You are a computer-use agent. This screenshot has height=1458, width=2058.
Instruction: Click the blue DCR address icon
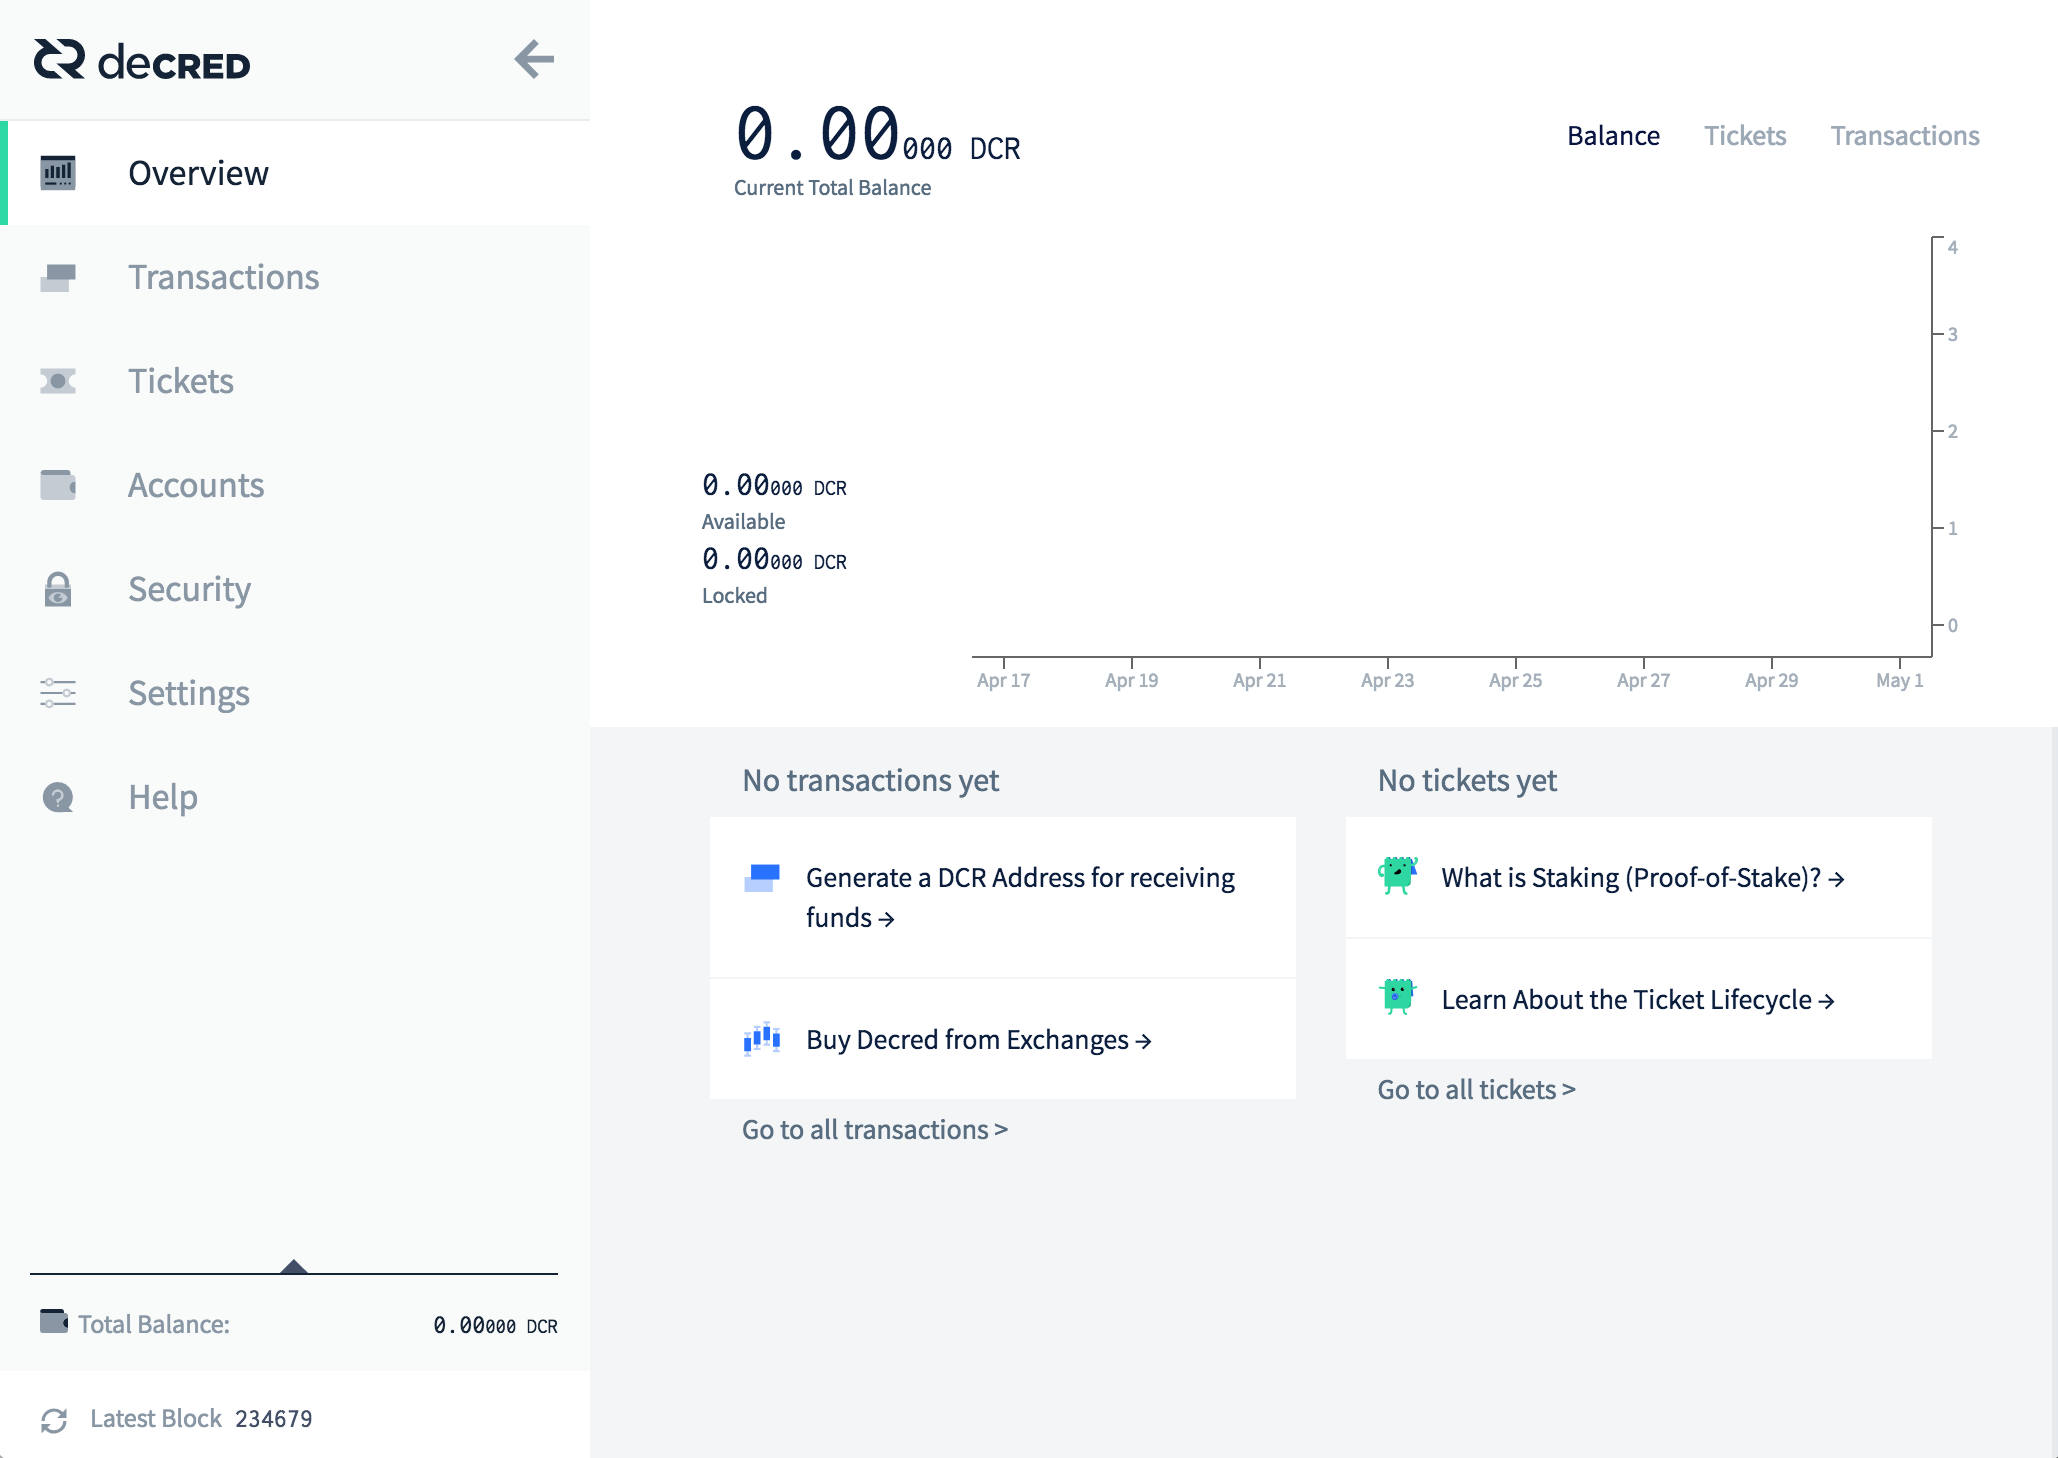click(762, 878)
